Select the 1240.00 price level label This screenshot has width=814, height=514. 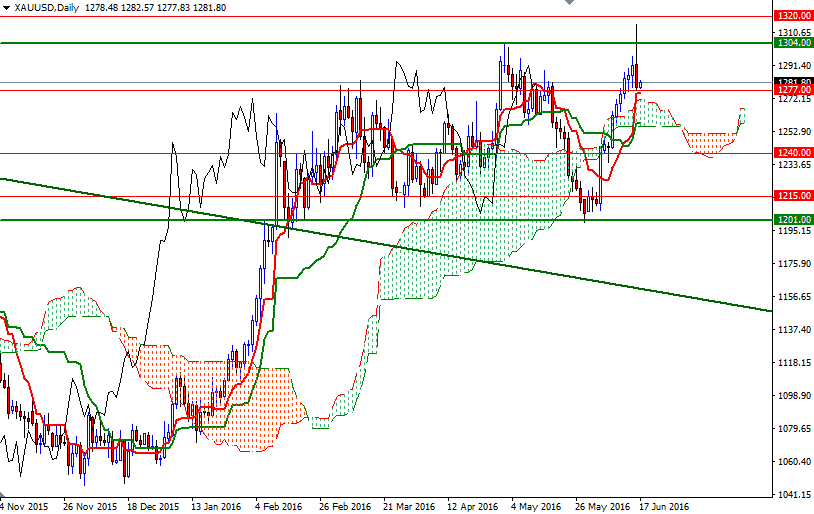(x=792, y=153)
